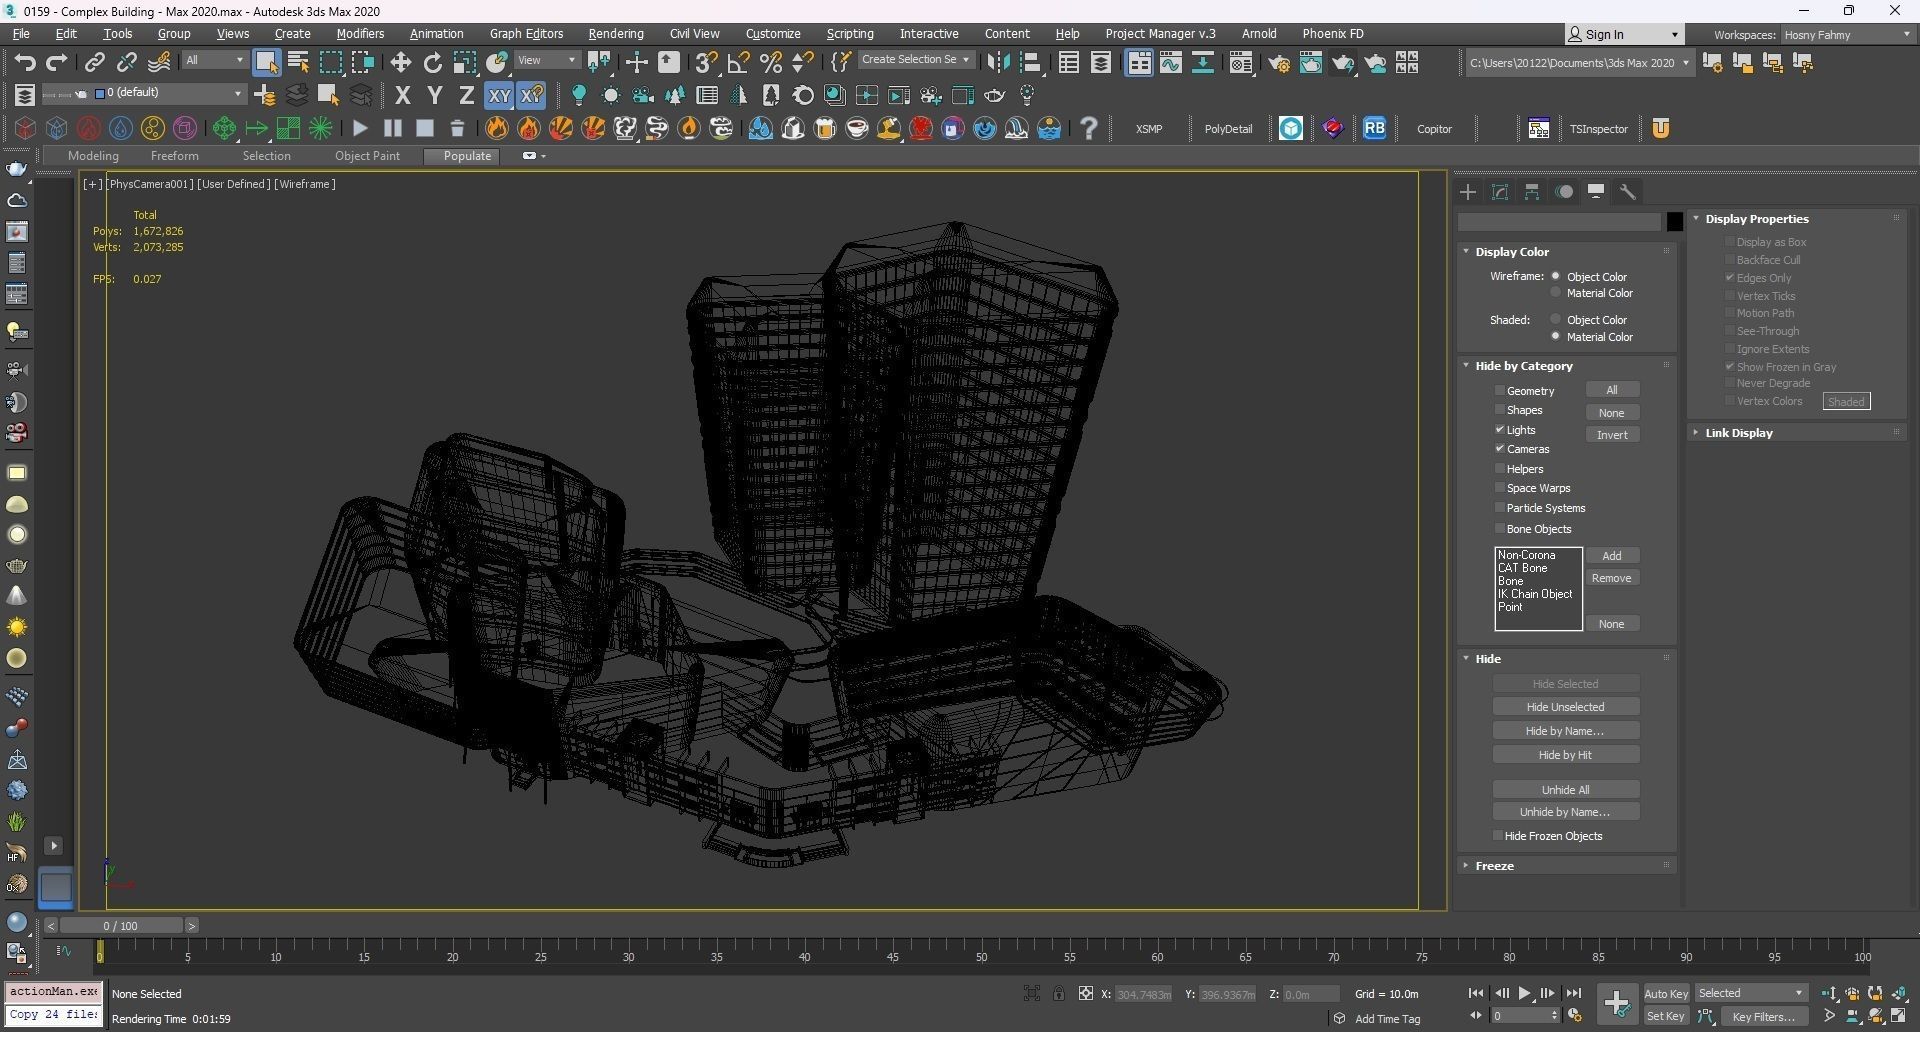Expand the Link Display rollout
Screen dimensions: 1920x1040
(1798, 433)
